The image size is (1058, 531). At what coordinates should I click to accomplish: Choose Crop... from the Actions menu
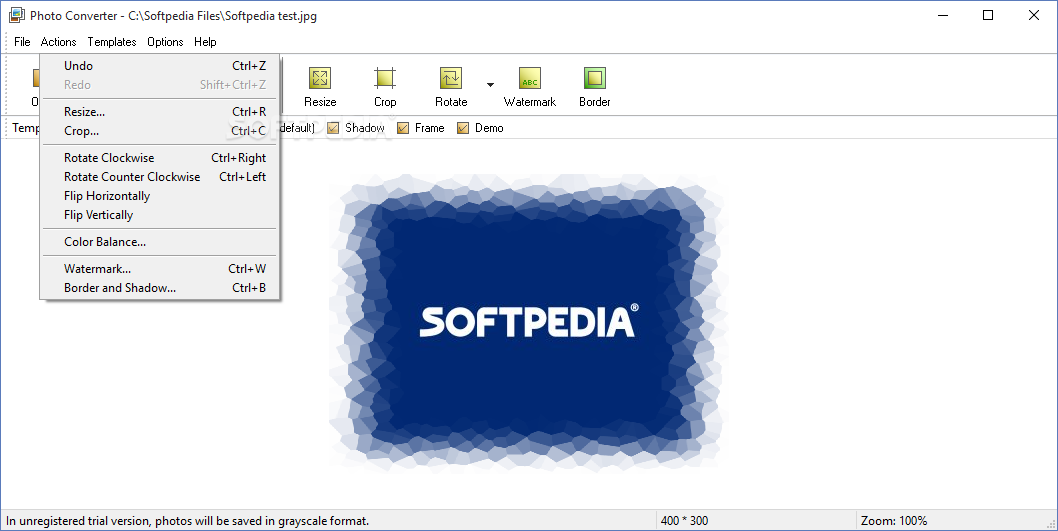[x=160, y=131]
